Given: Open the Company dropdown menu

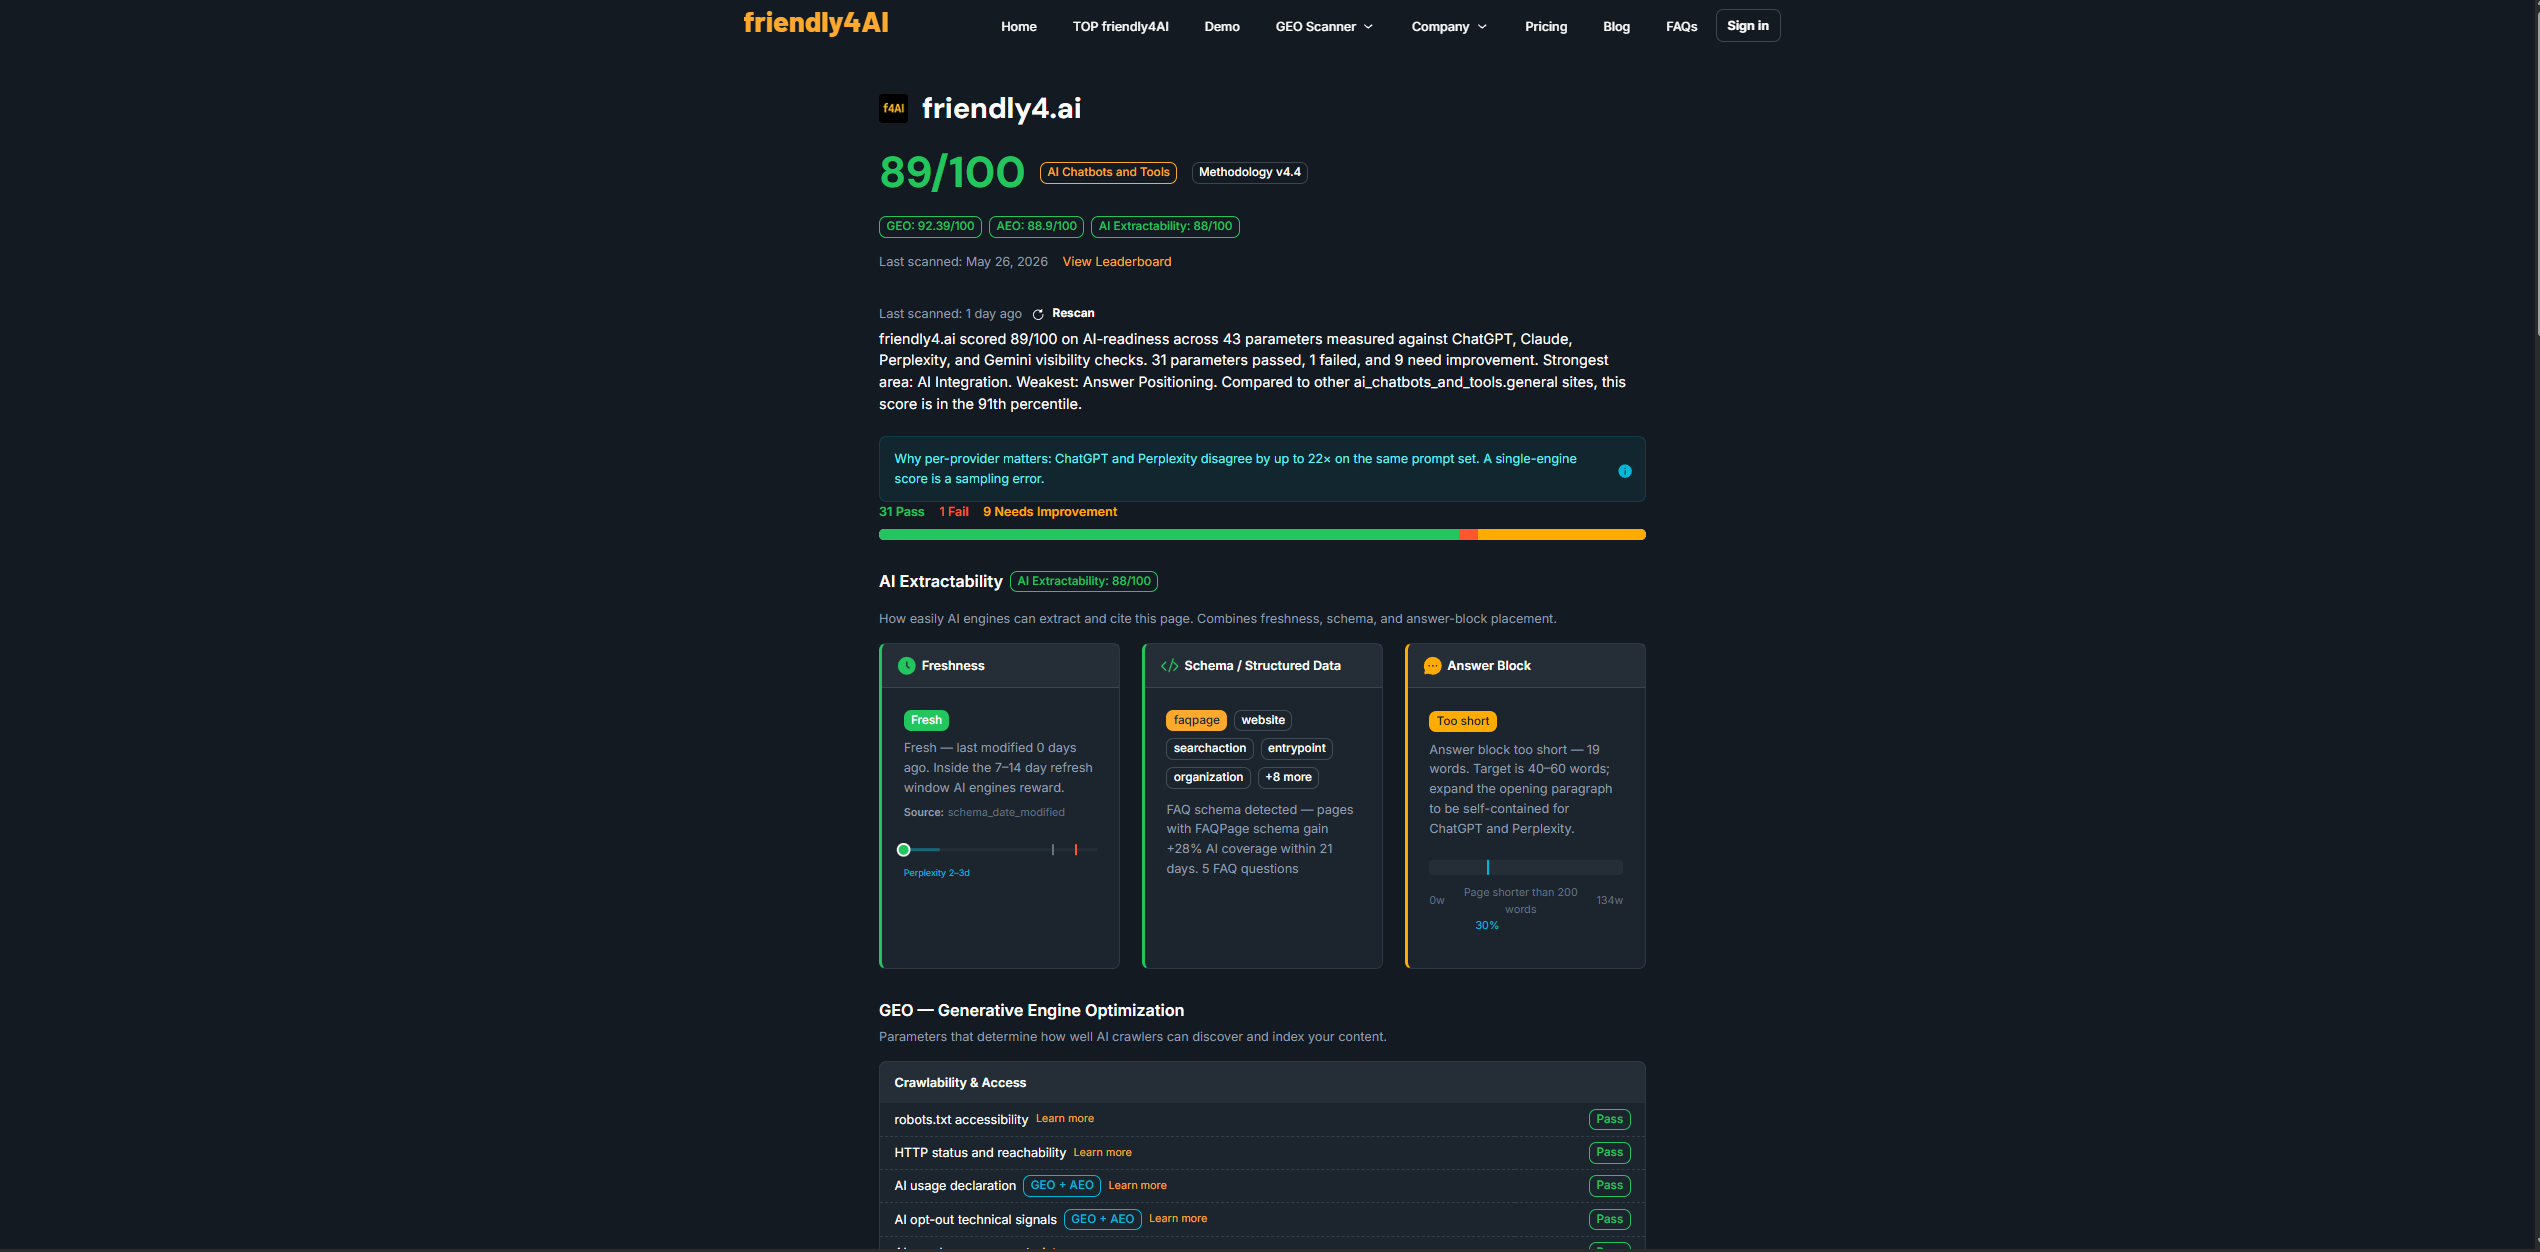Looking at the screenshot, I should click(x=1449, y=27).
